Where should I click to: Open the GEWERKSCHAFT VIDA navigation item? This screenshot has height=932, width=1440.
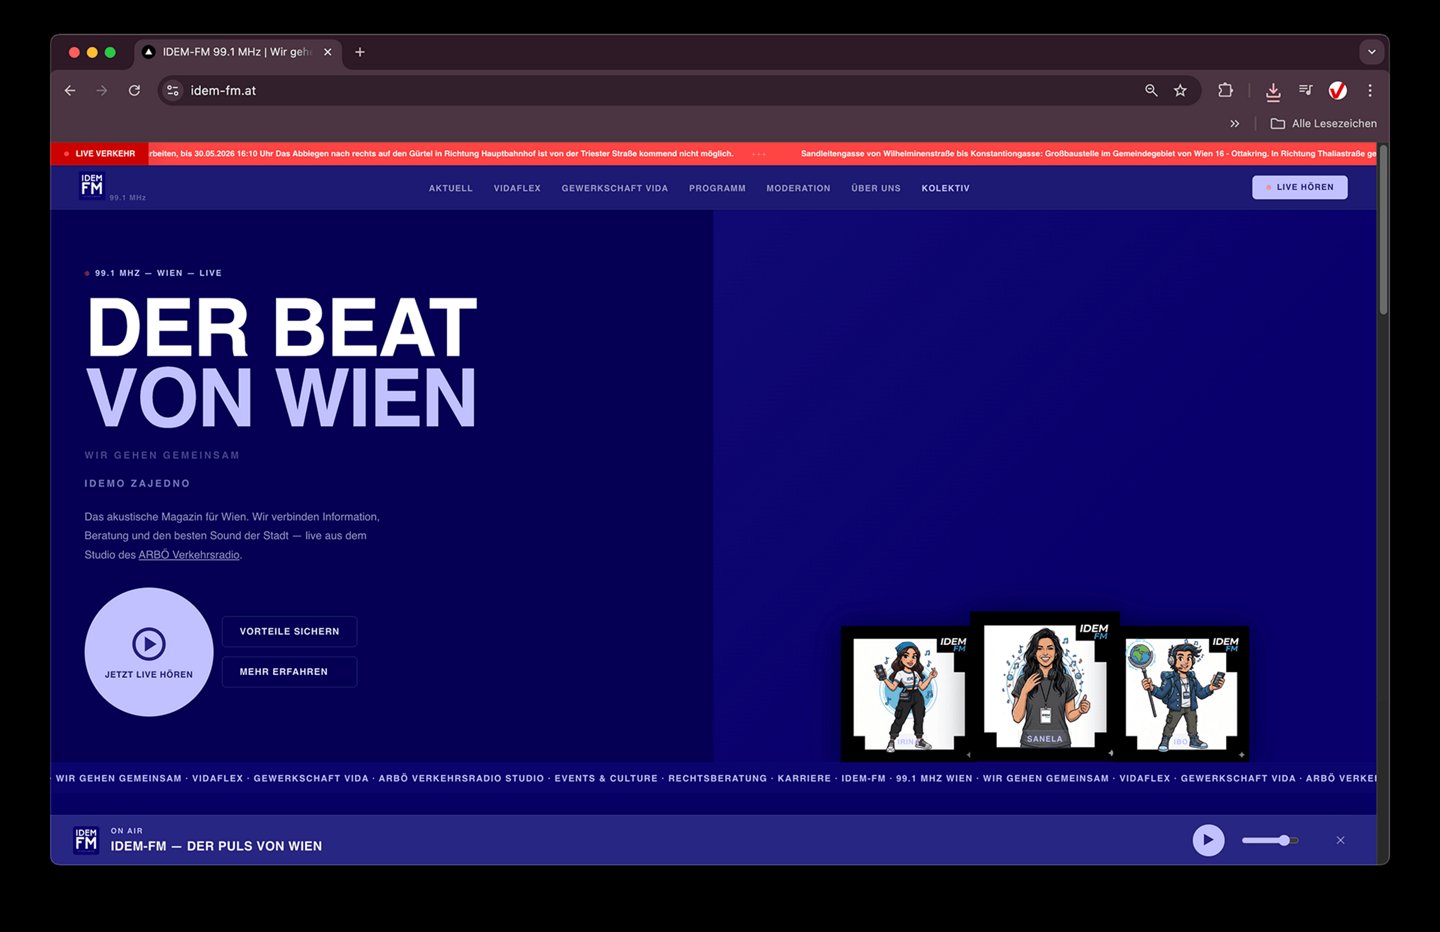[615, 188]
